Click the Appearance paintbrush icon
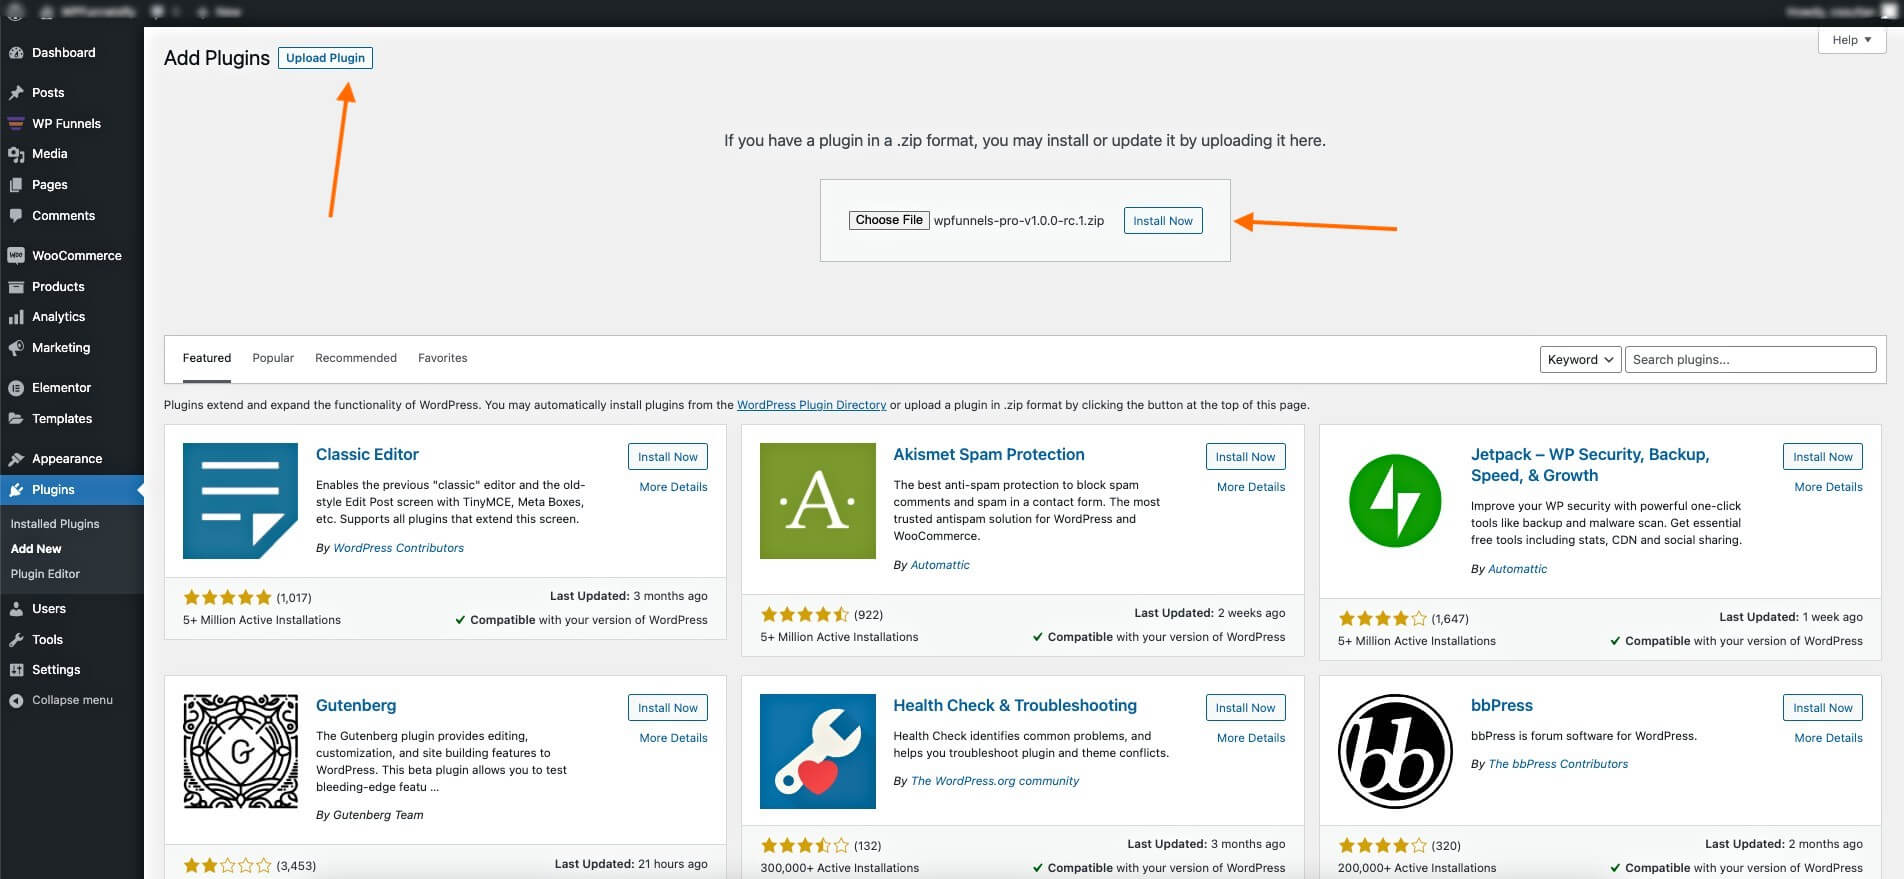Viewport: 1904px width, 879px height. (x=16, y=459)
